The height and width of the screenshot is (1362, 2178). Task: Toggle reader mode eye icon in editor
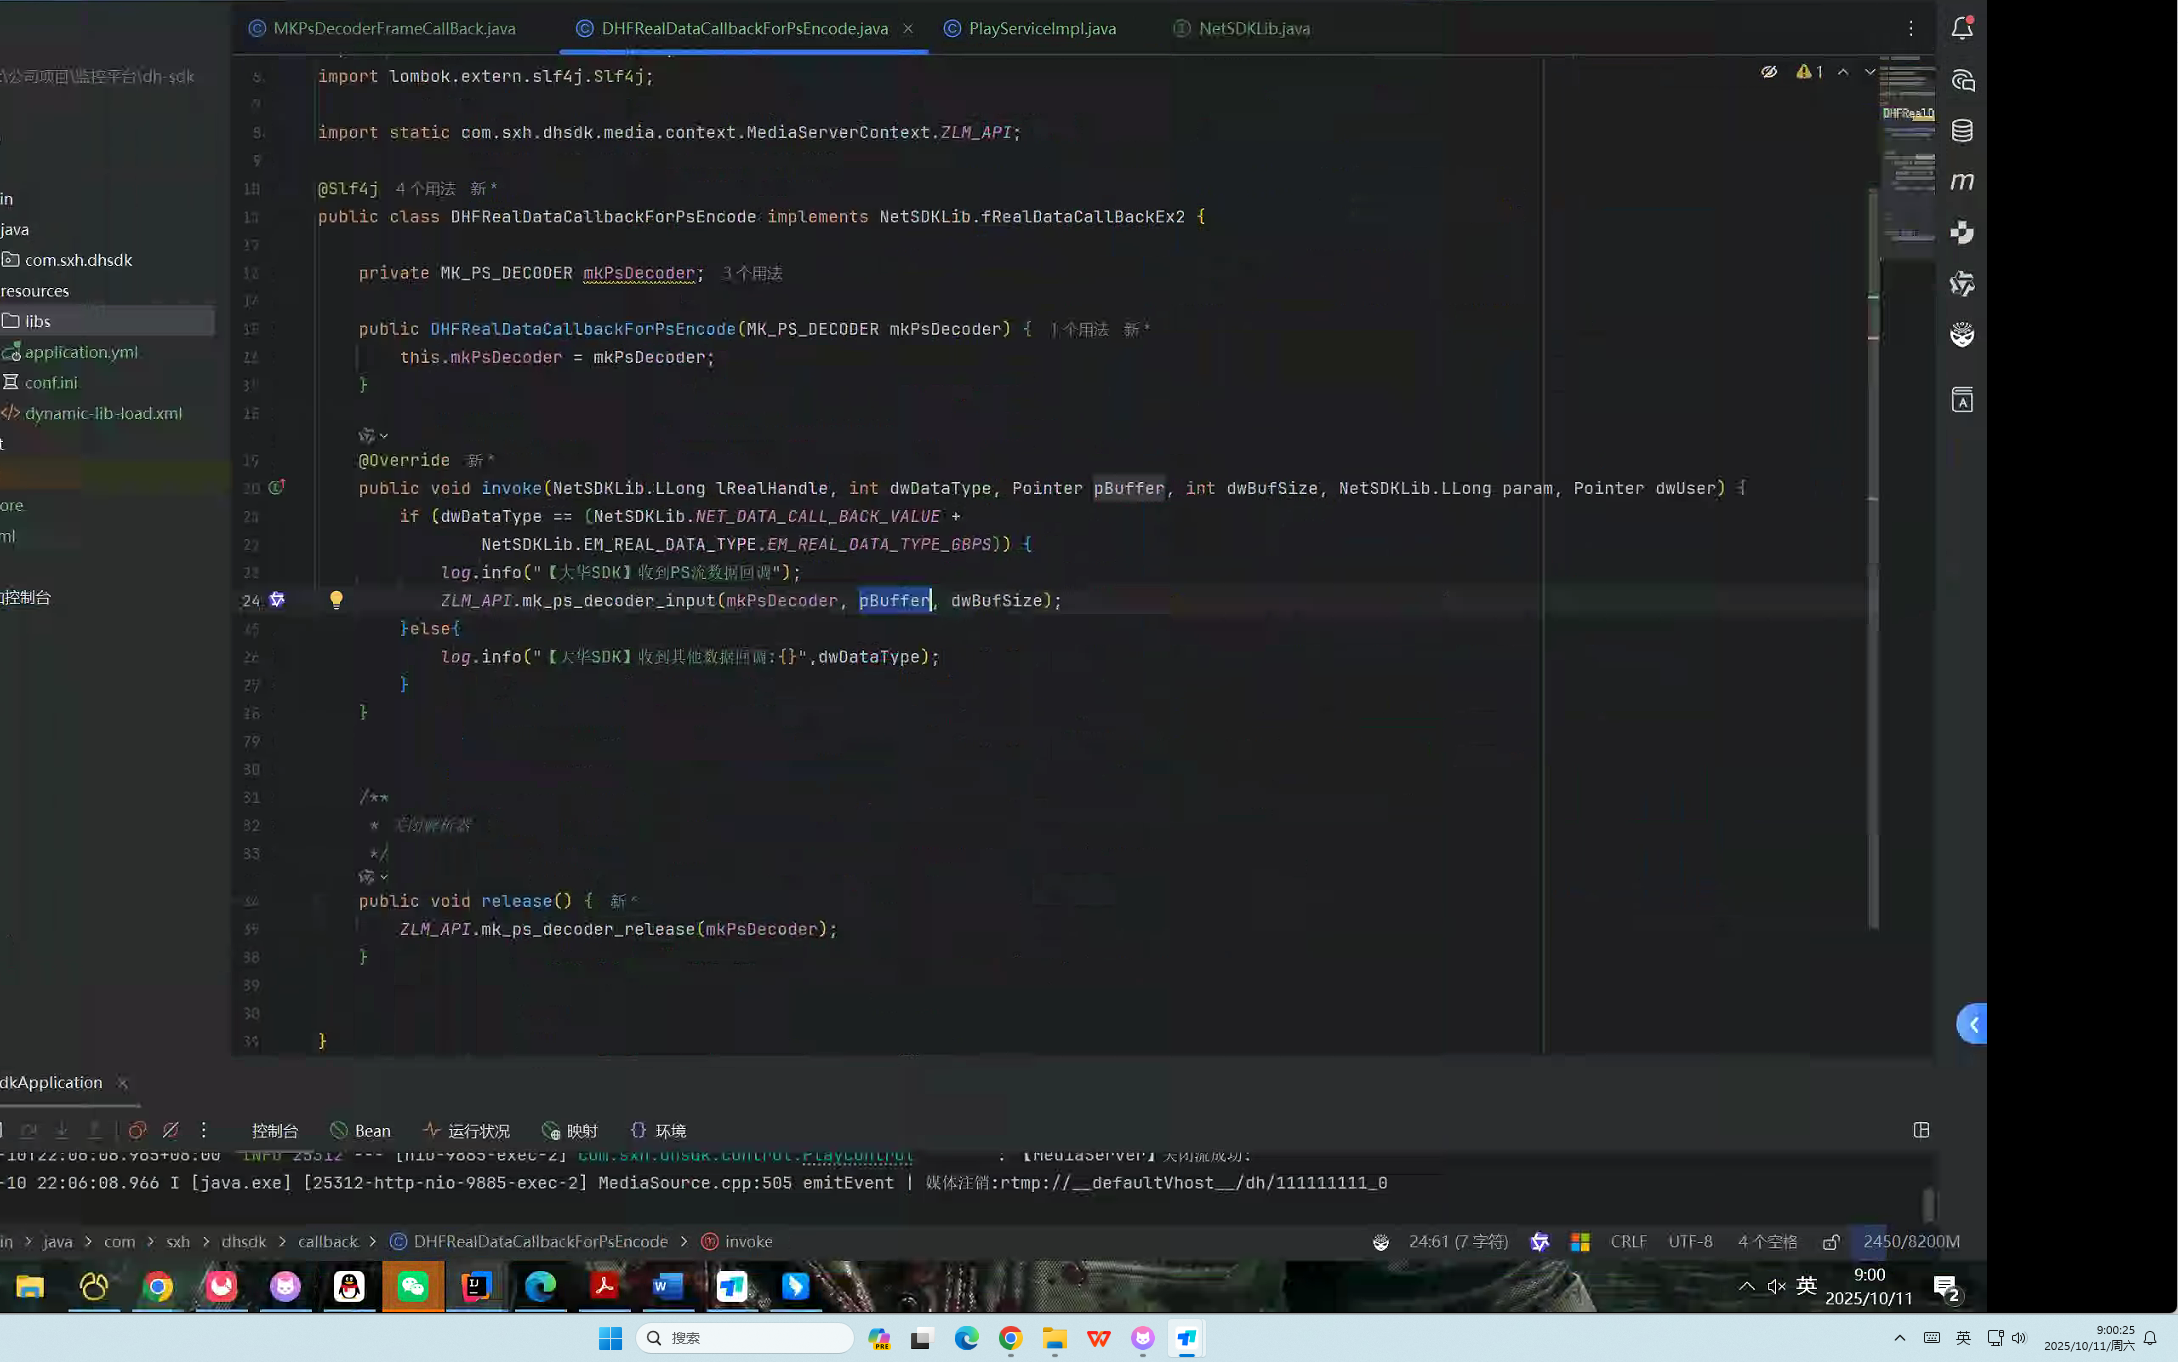pyautogui.click(x=1769, y=72)
